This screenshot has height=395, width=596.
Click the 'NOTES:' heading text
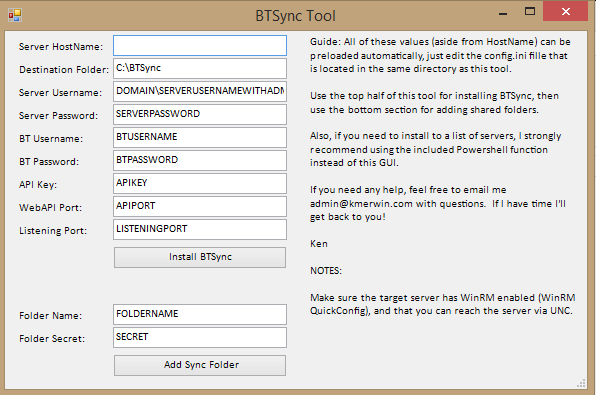pyautogui.click(x=326, y=271)
